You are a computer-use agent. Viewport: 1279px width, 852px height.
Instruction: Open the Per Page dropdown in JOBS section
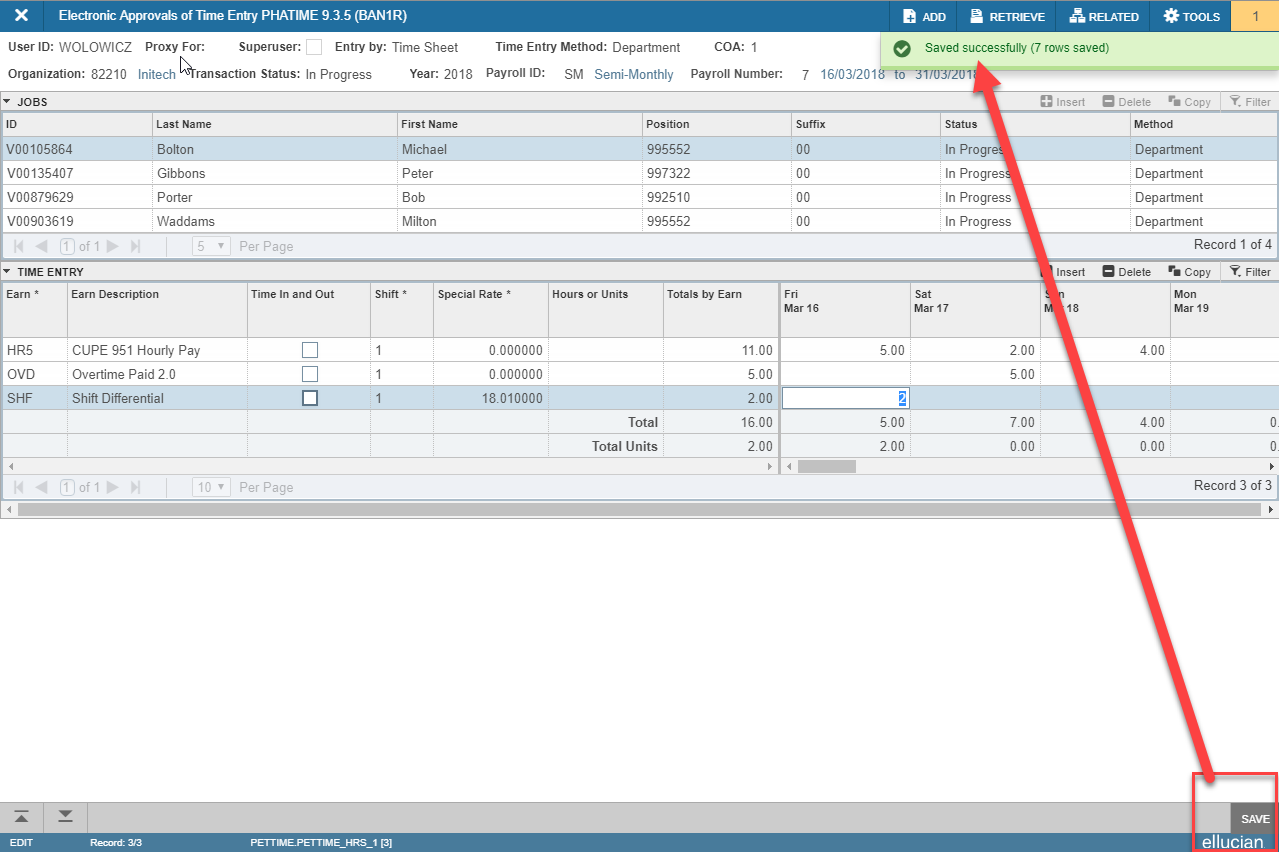point(210,246)
